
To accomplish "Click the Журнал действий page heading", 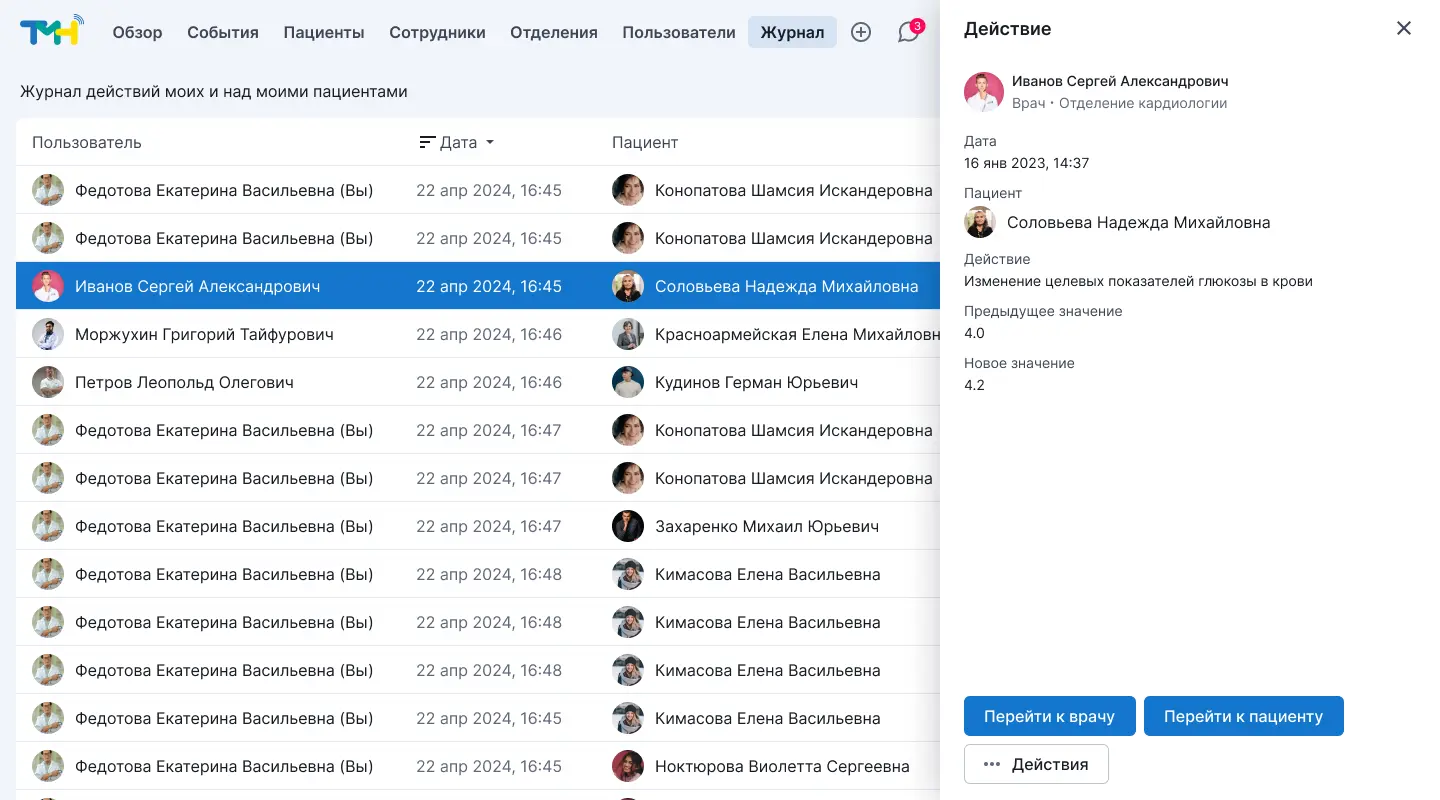I will point(214,91).
